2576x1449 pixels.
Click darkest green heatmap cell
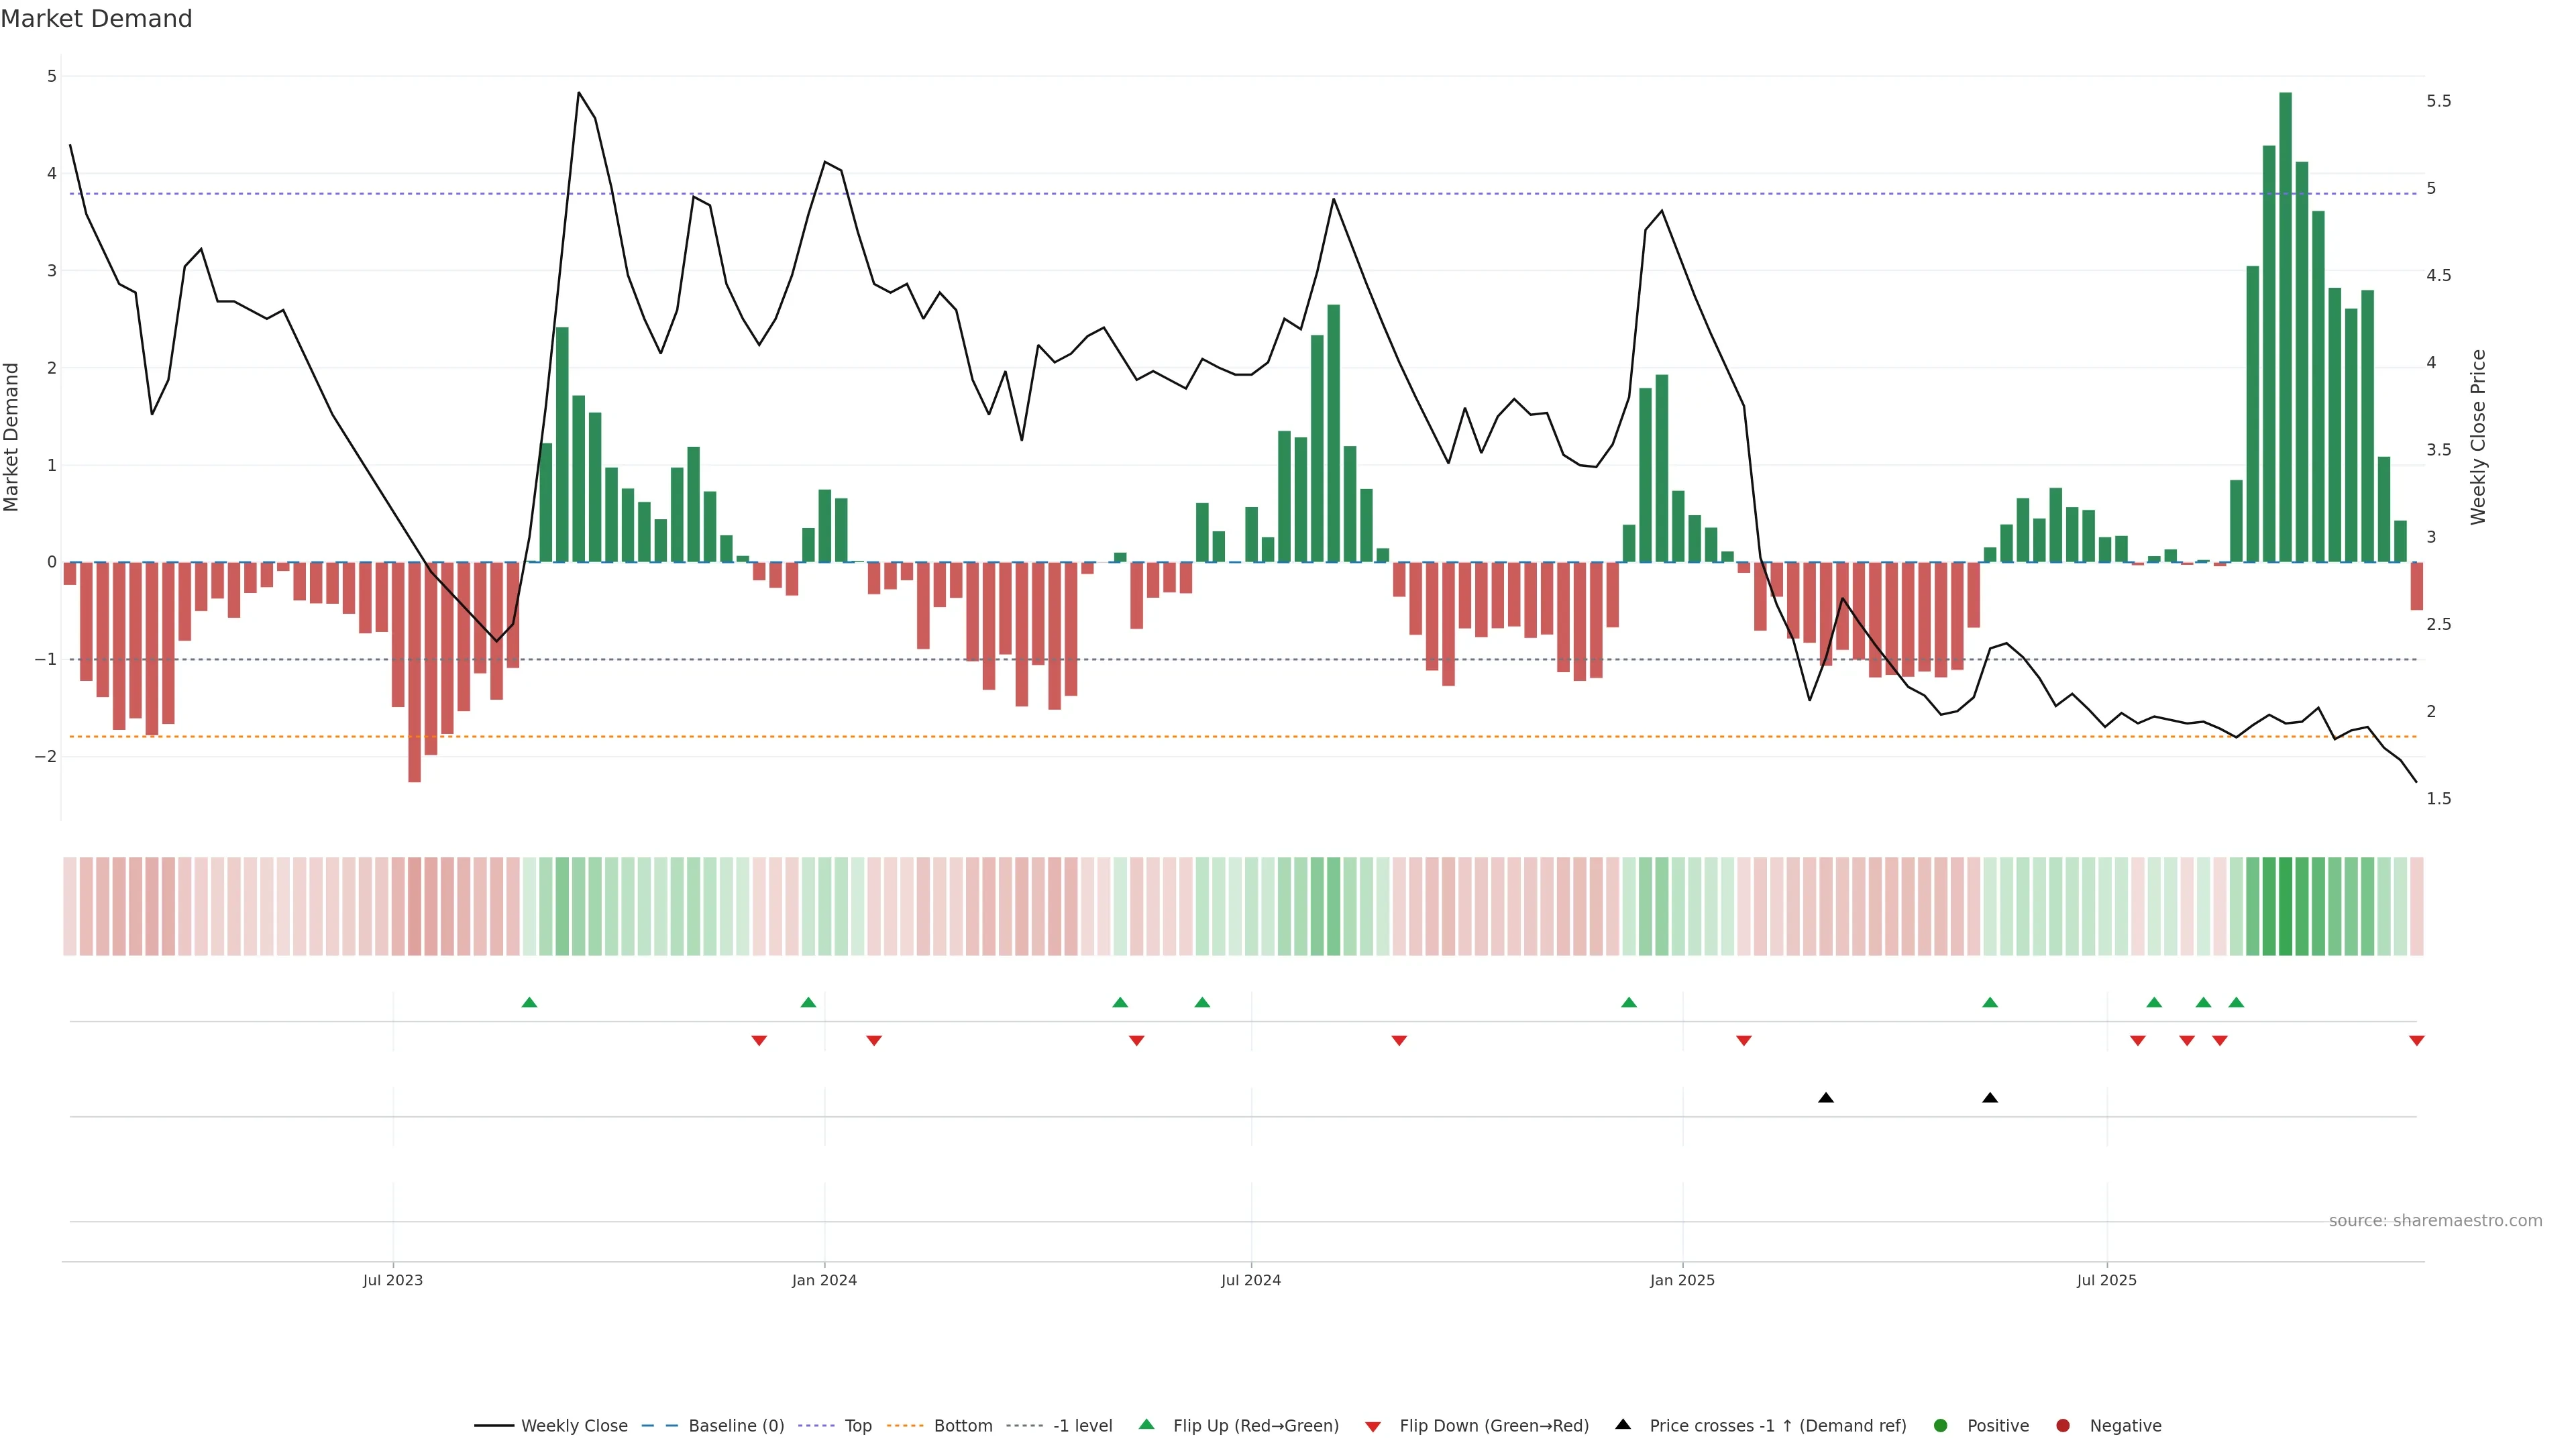coord(2285,906)
